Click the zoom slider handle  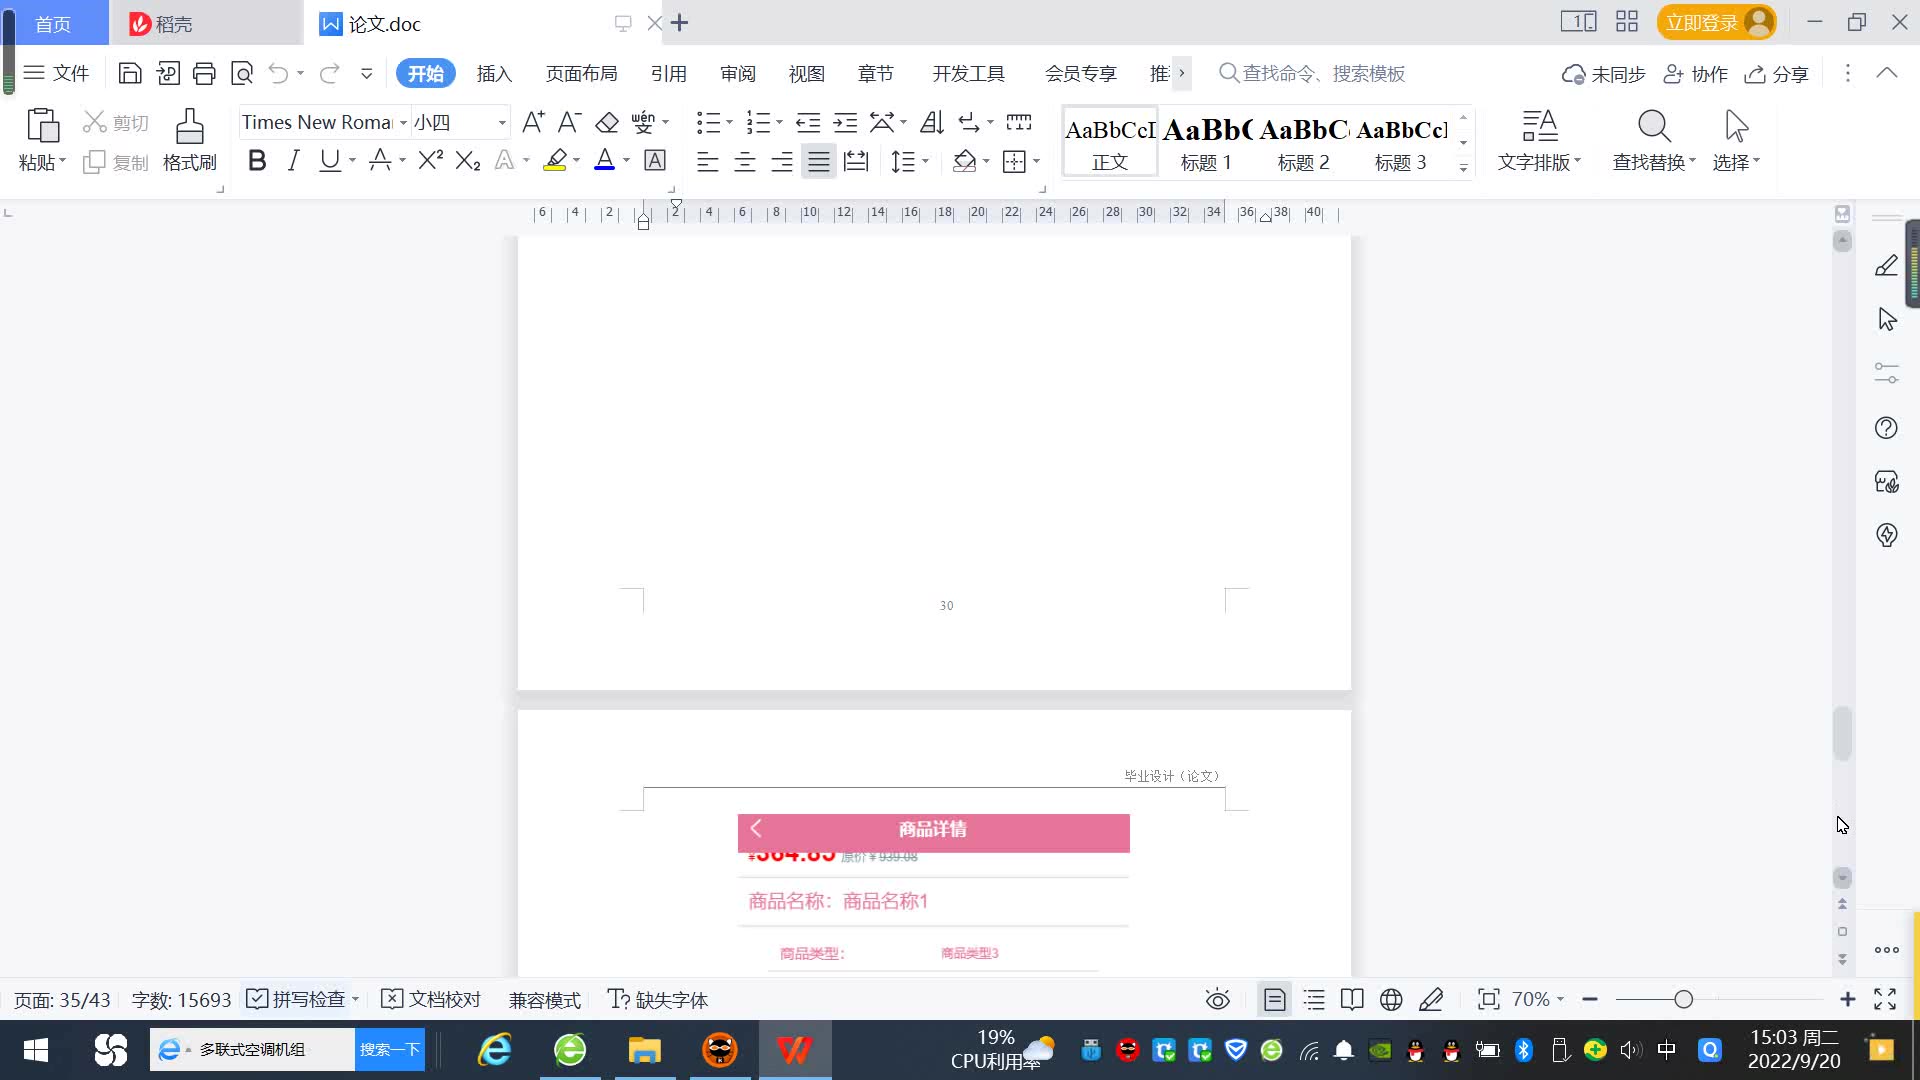tap(1683, 1000)
